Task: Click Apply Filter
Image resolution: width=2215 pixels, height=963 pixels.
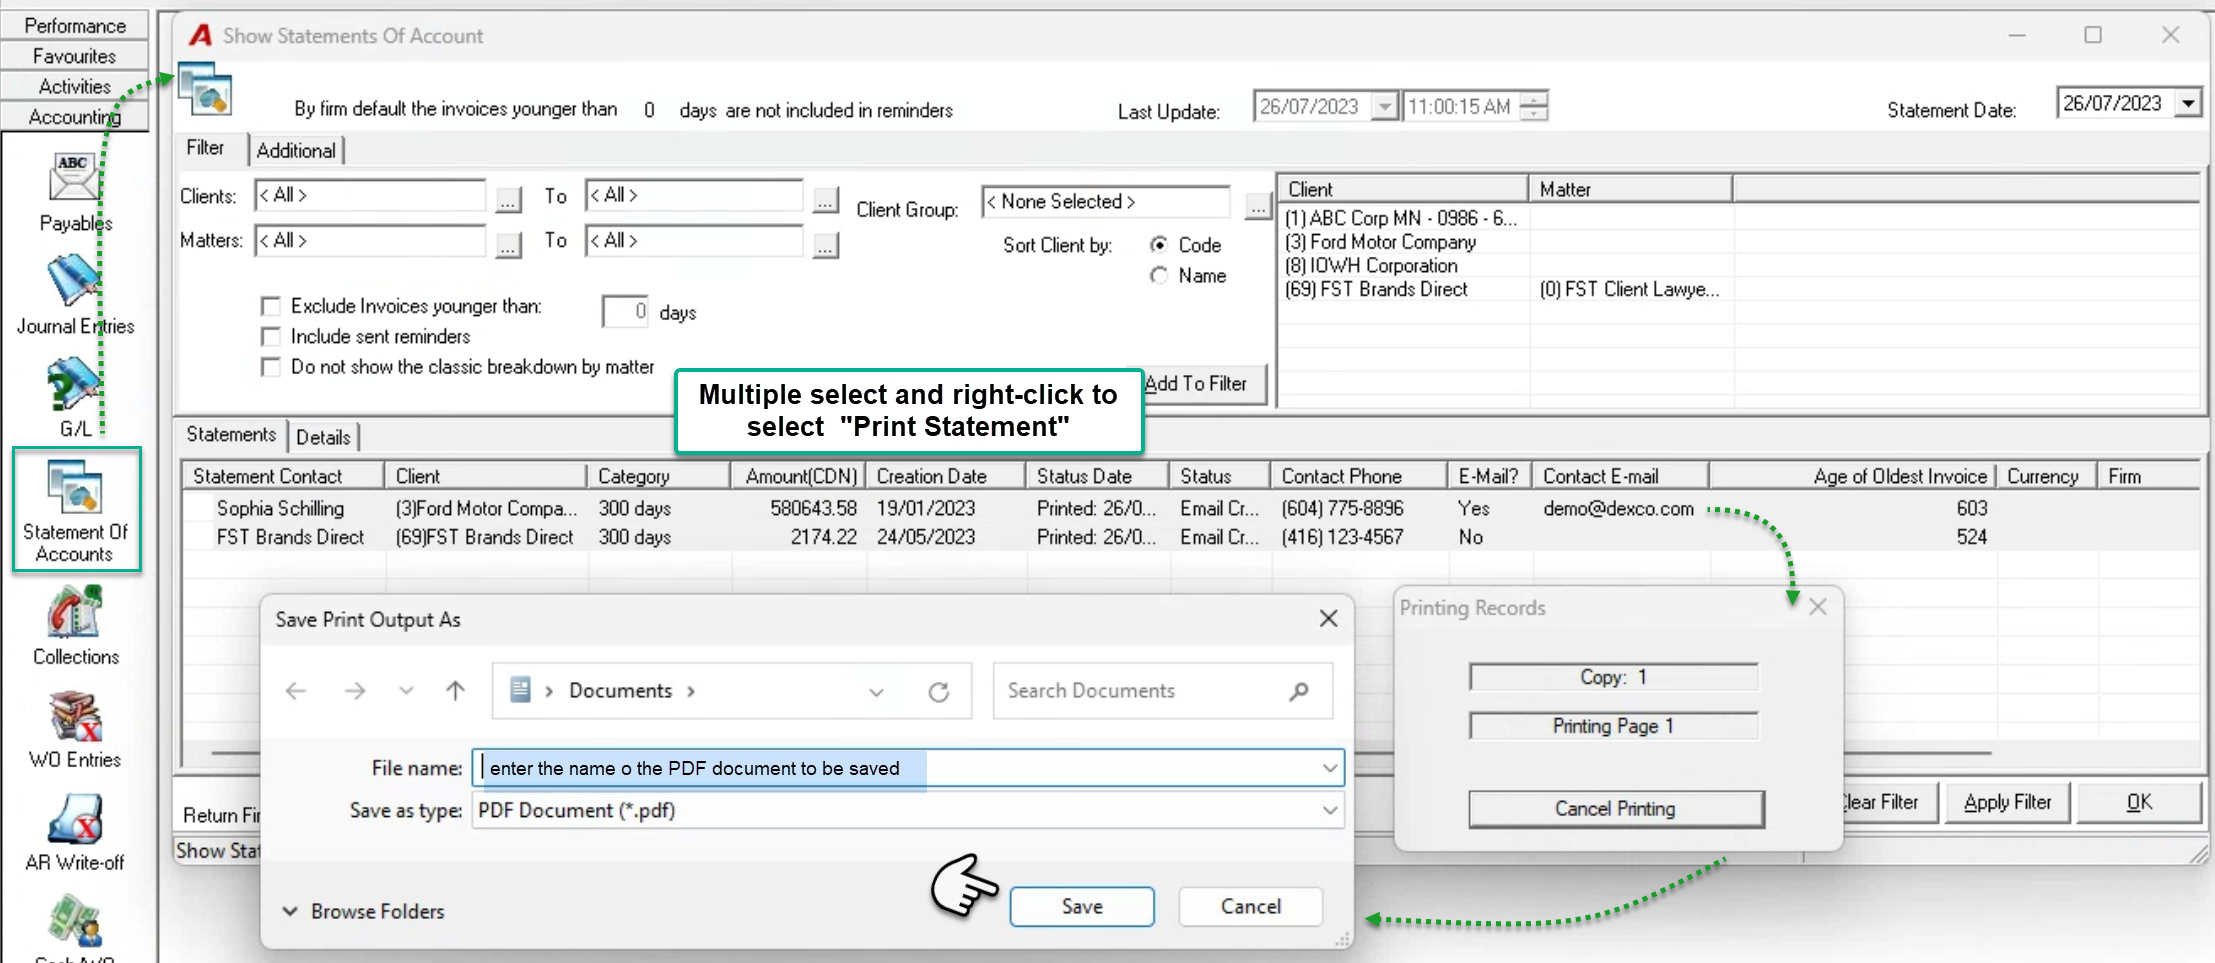Action: 2007,802
